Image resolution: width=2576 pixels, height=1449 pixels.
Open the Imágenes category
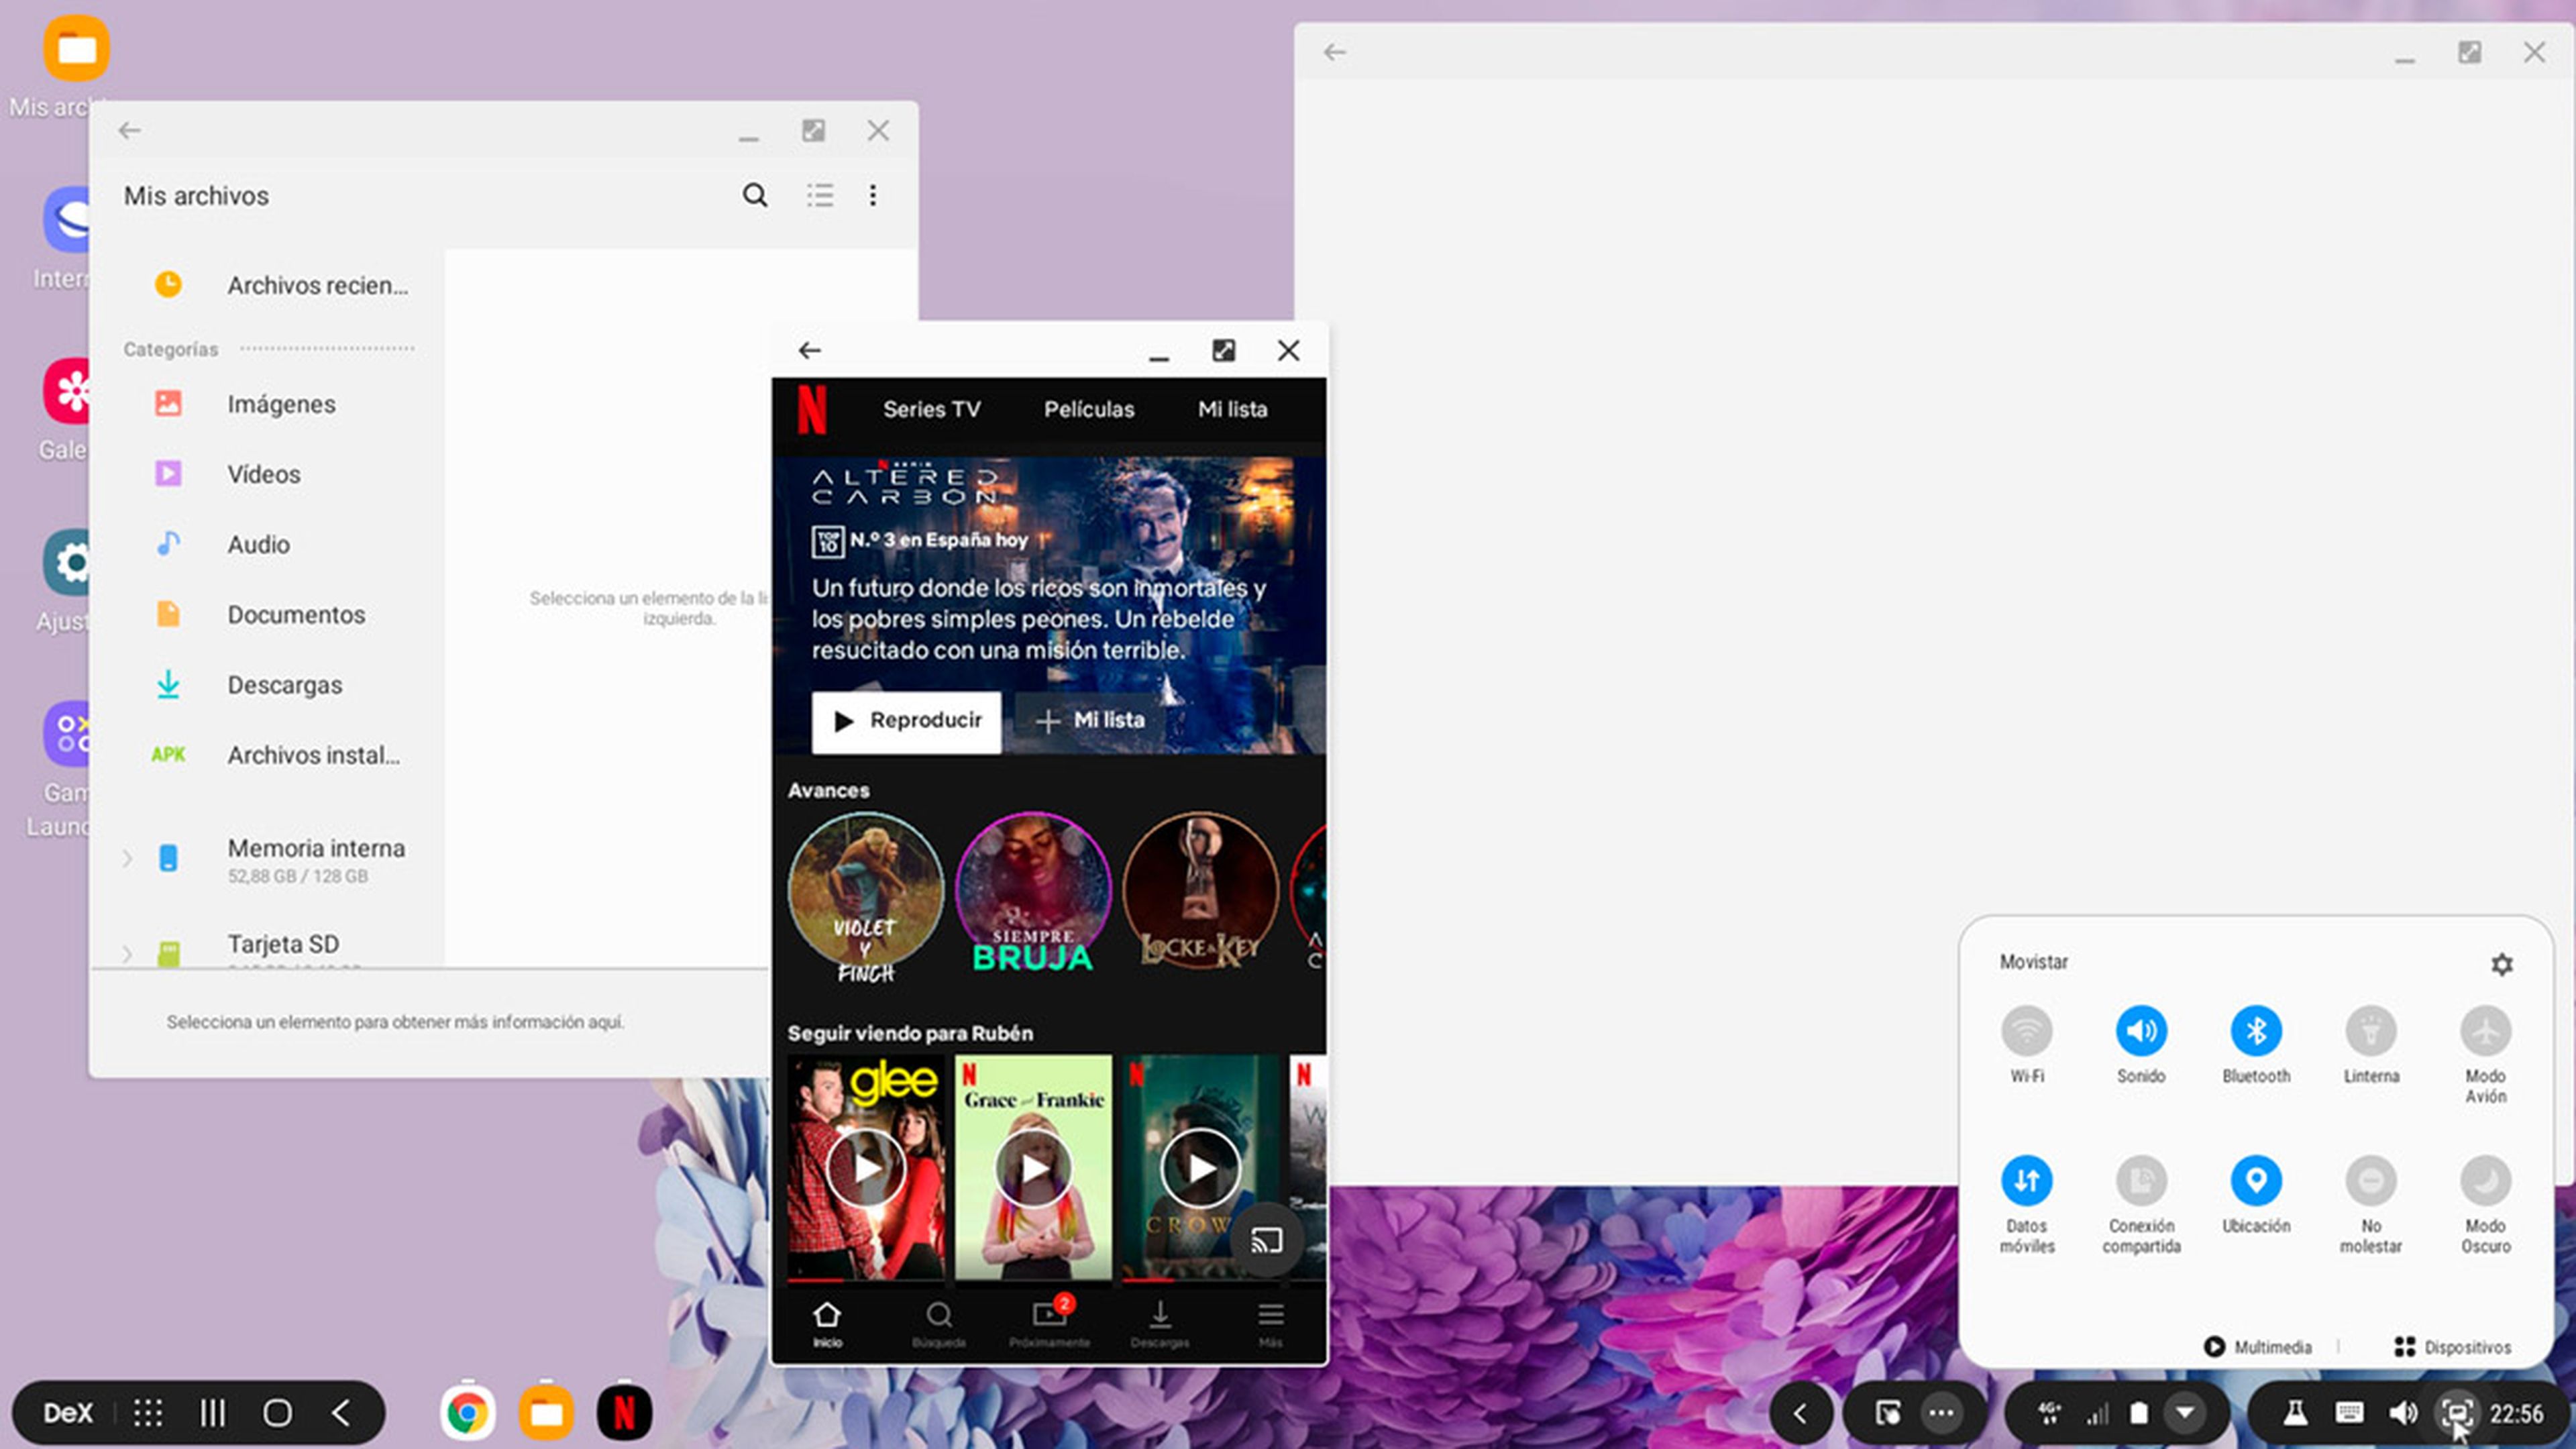280,404
